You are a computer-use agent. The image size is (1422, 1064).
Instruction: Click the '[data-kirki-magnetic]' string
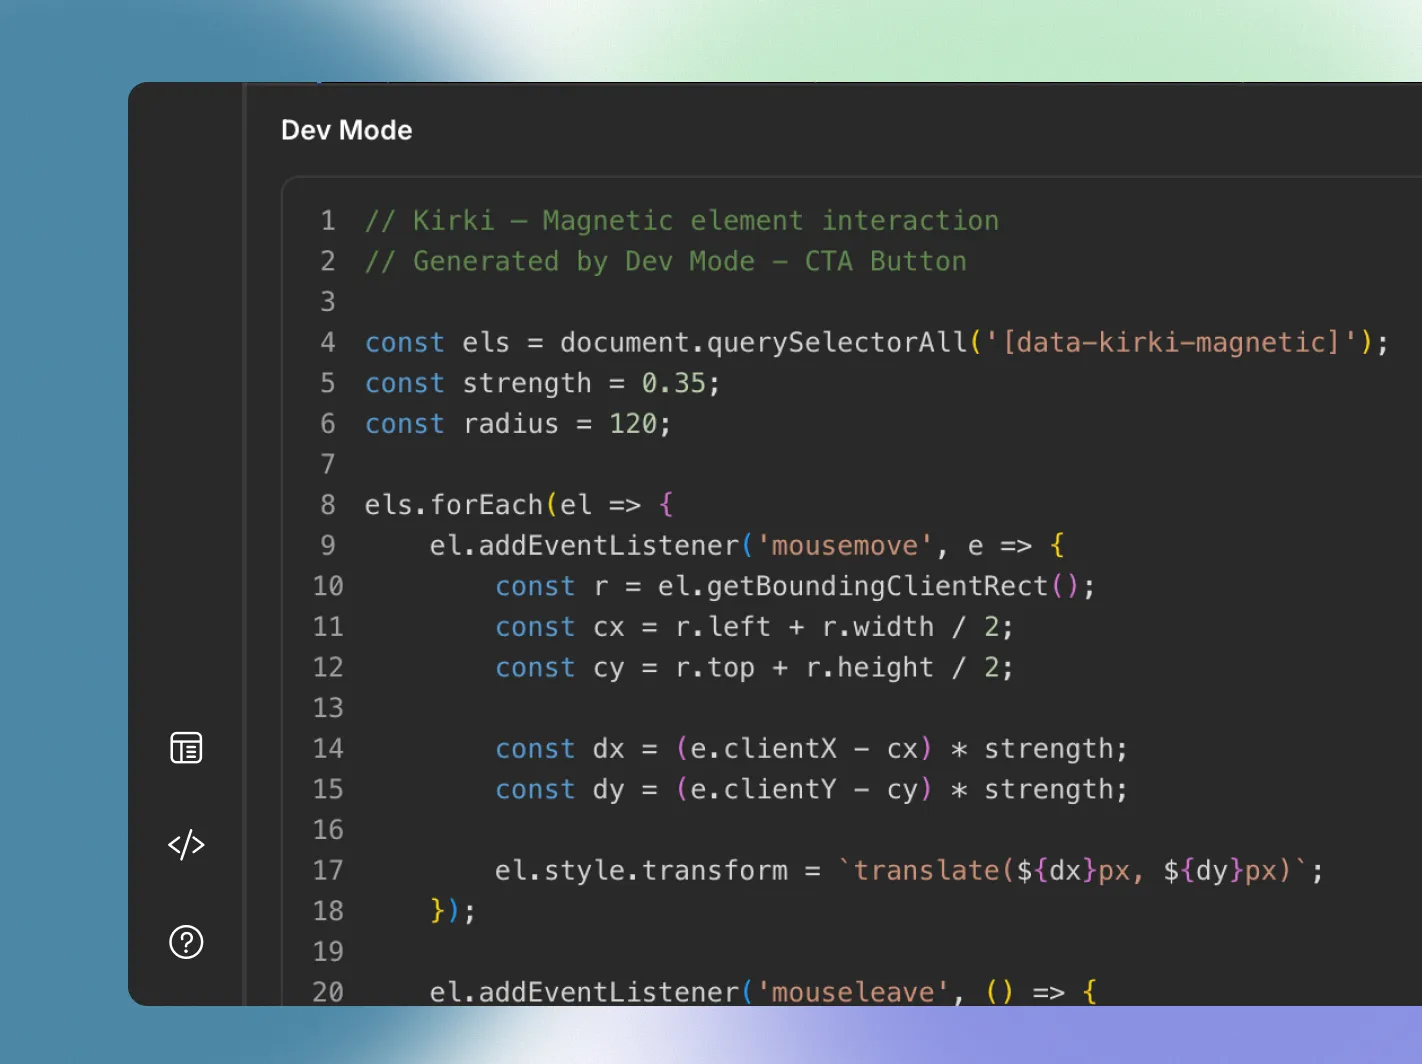1172,343
